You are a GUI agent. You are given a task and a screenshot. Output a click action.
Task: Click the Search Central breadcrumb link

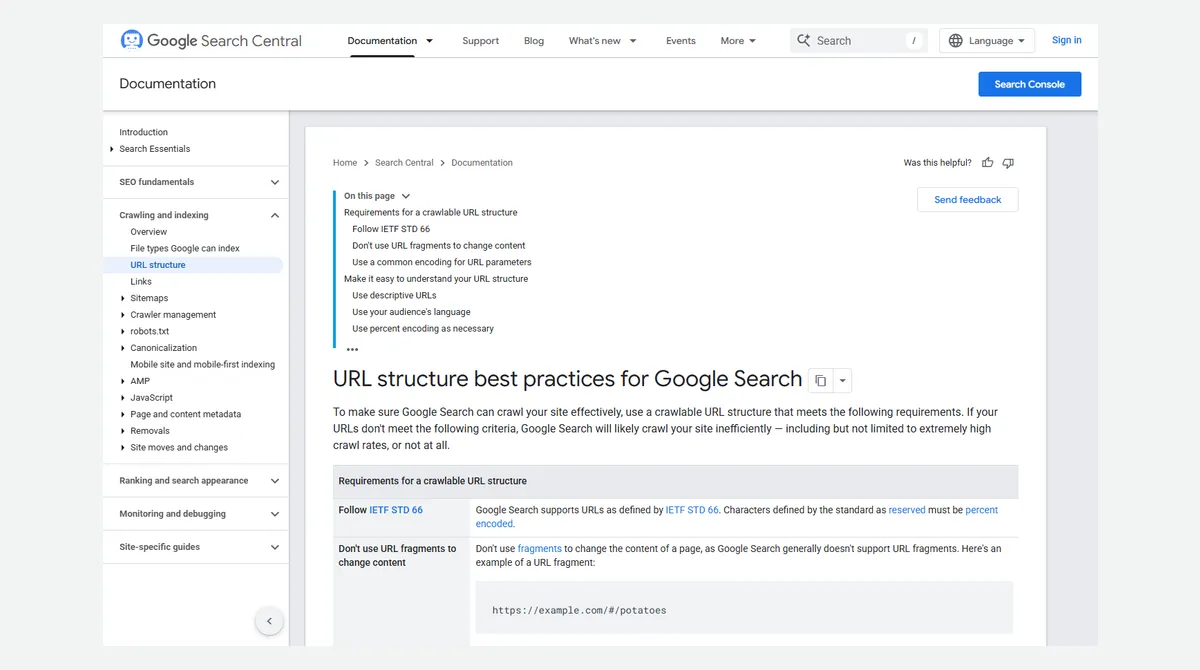click(x=404, y=163)
